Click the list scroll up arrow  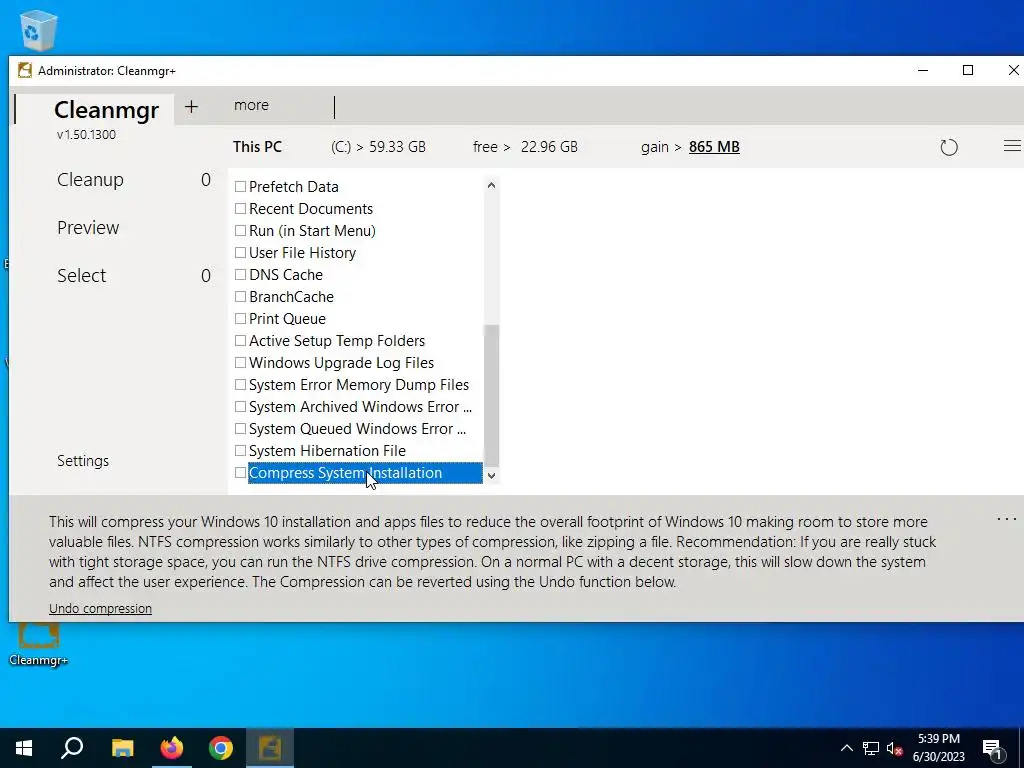(491, 185)
